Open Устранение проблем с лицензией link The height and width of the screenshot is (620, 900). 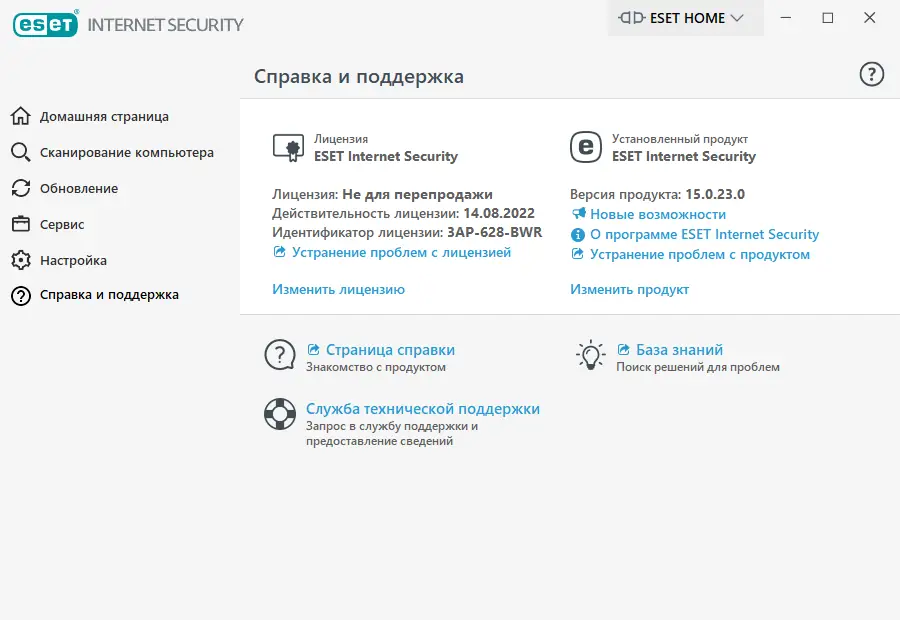coord(401,253)
